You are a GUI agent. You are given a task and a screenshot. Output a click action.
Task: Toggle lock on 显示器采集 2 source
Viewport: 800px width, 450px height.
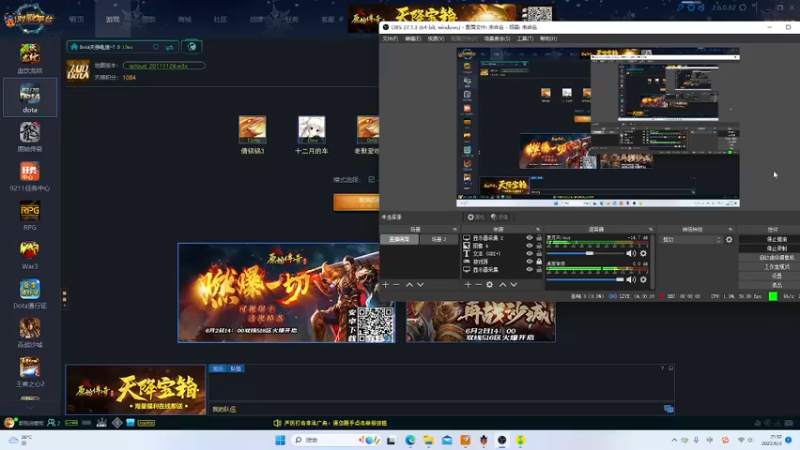[x=539, y=238]
